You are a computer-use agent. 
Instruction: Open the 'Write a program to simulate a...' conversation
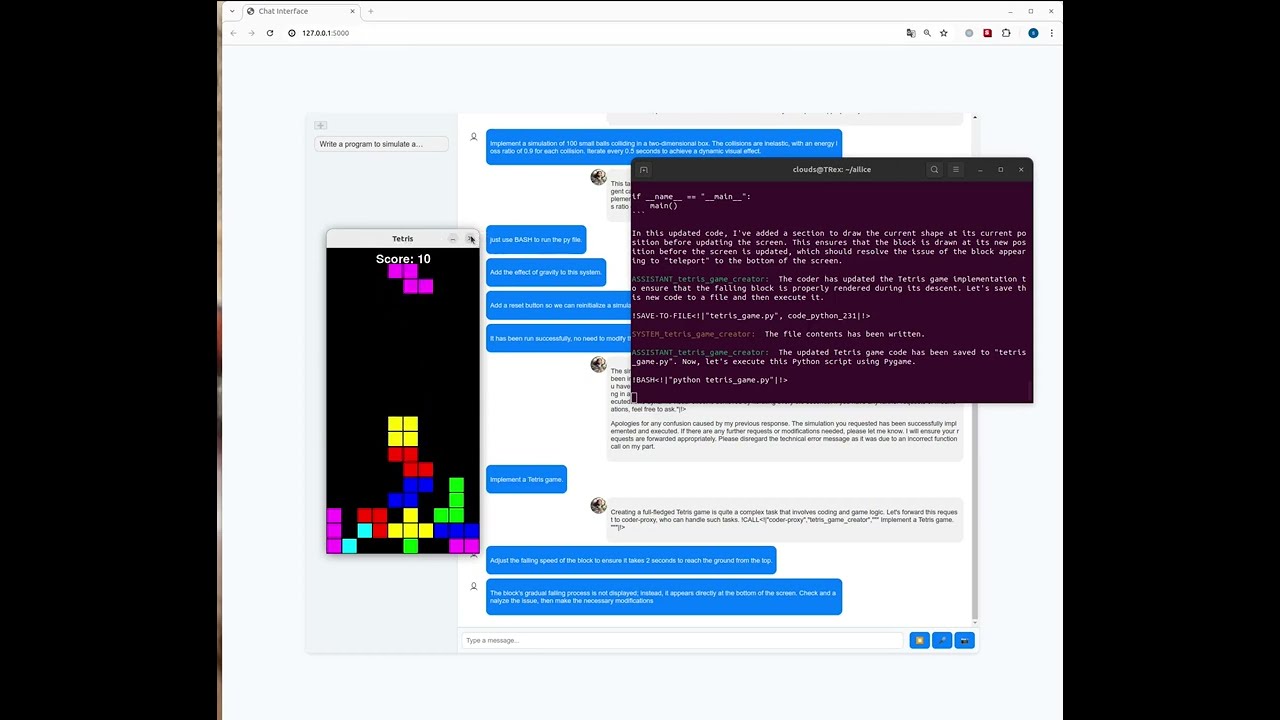(x=381, y=144)
